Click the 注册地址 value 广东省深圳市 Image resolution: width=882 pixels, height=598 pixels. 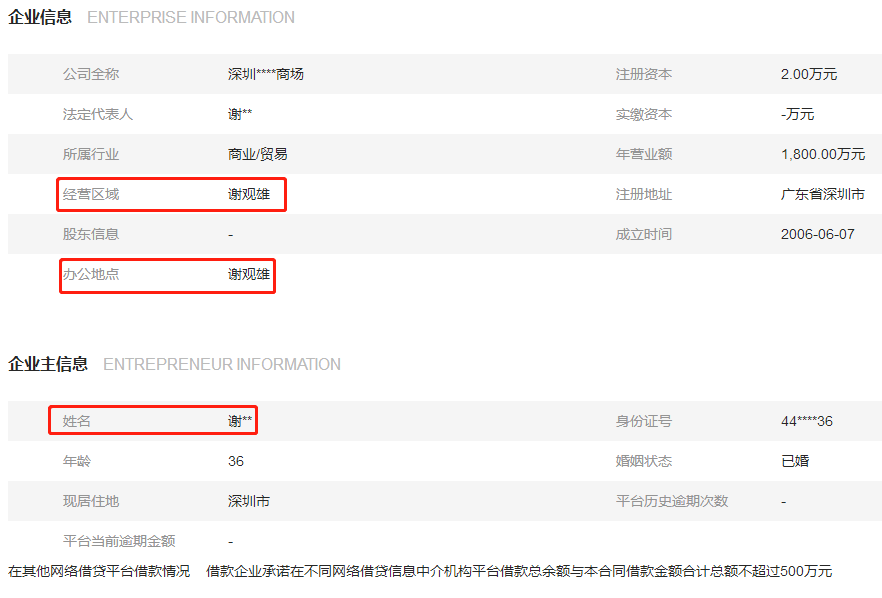coord(823,194)
